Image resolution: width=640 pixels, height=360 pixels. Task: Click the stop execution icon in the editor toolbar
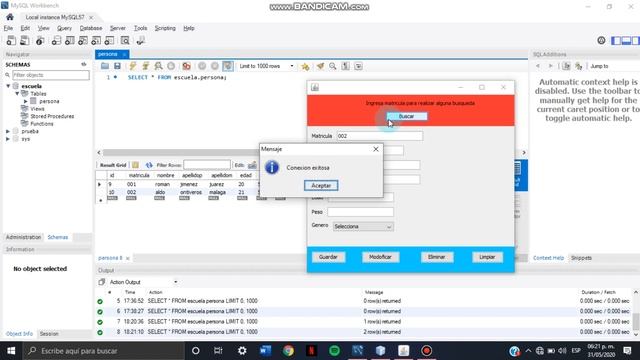171,66
